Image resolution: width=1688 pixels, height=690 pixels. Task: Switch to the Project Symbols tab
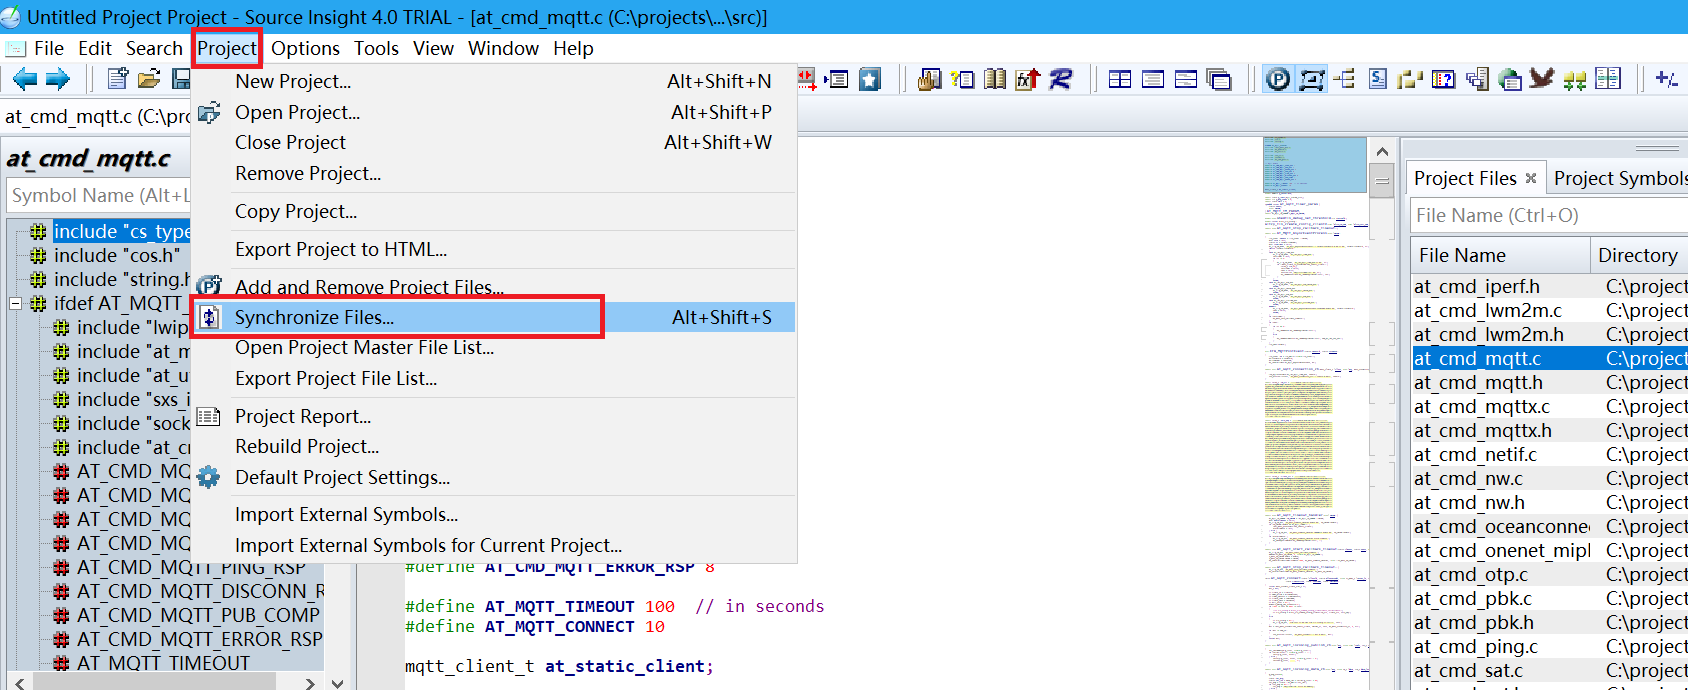tap(1618, 178)
